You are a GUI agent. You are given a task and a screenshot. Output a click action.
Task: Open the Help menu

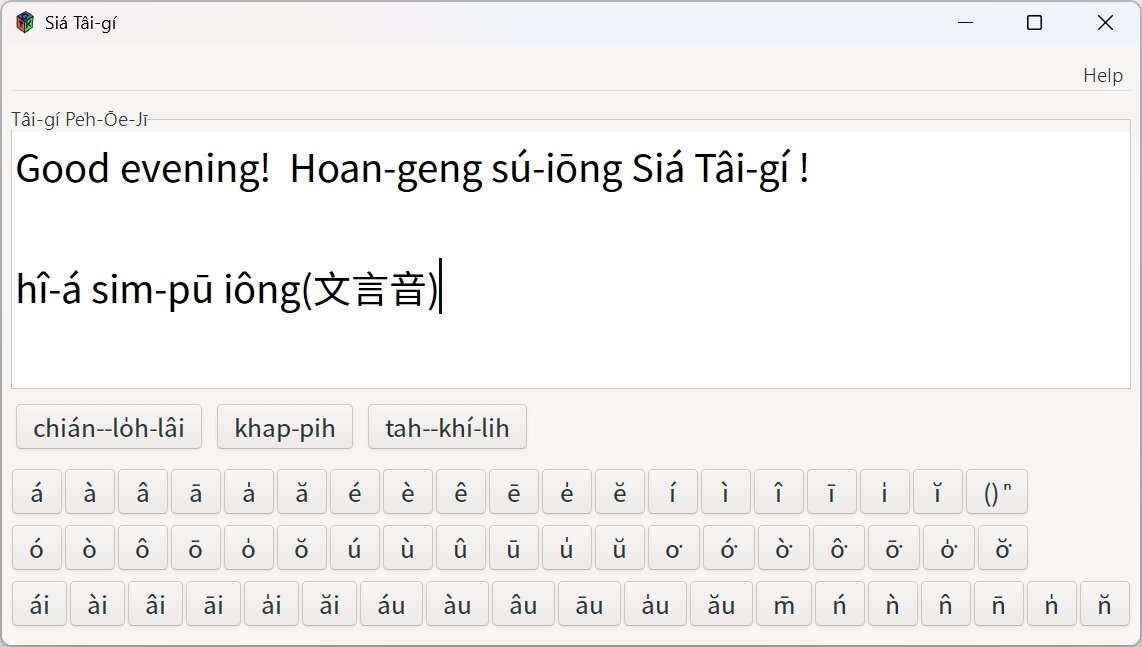[1102, 75]
